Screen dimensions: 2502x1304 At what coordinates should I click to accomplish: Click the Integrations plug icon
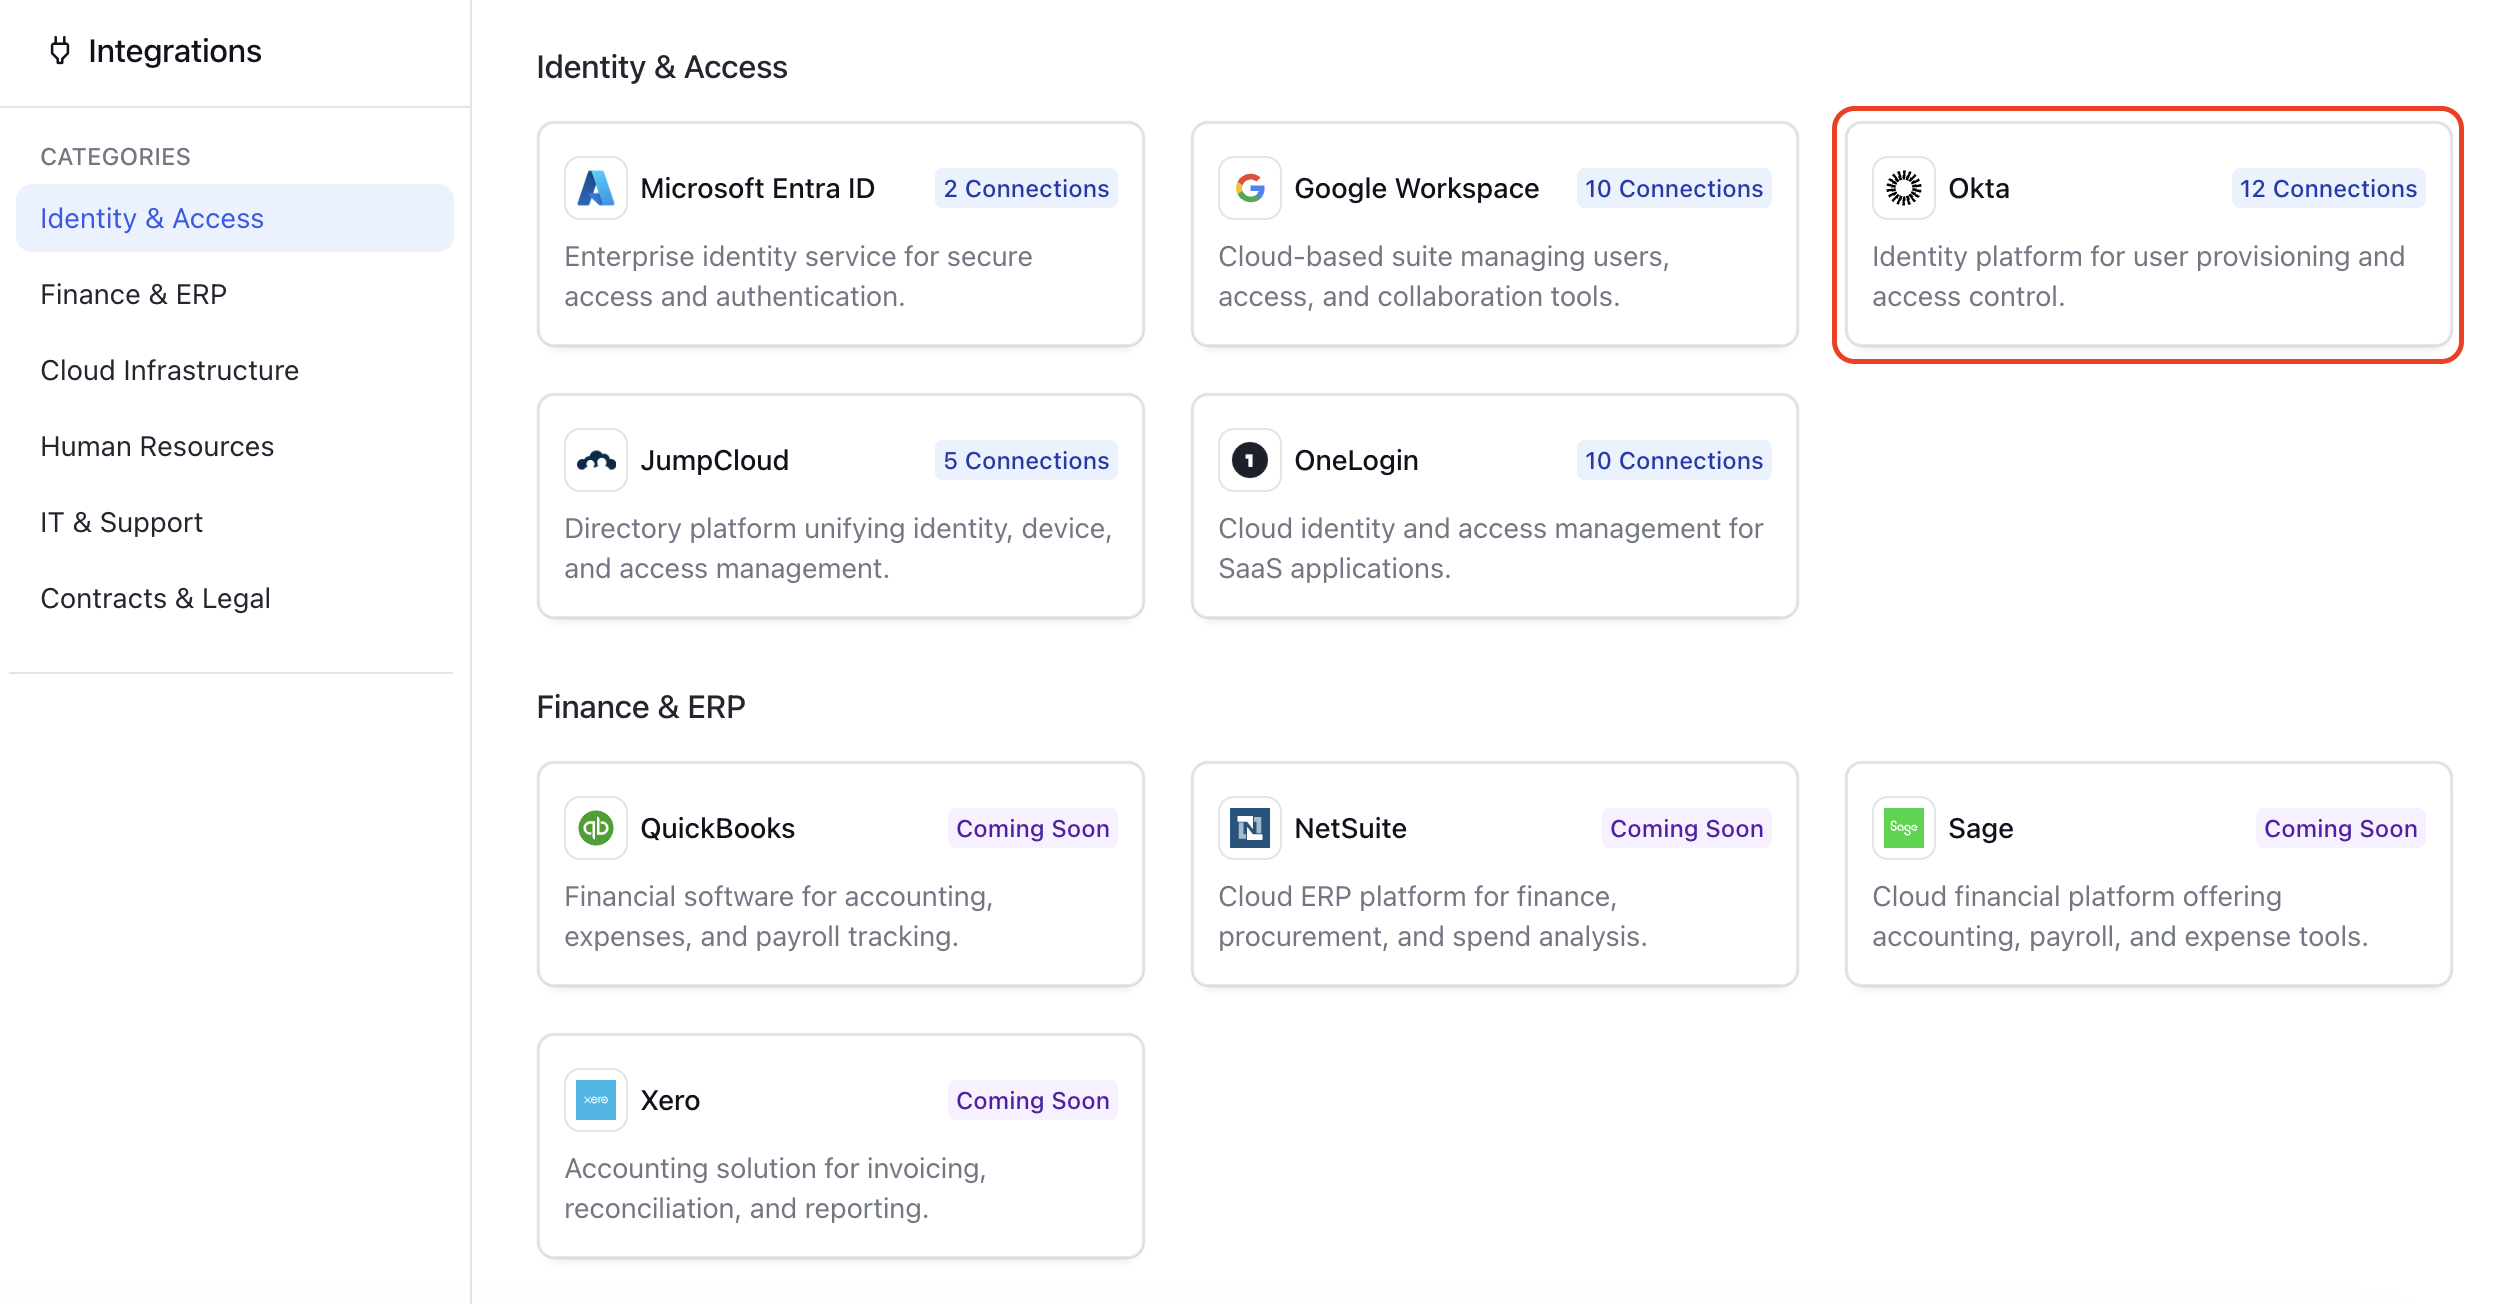tap(60, 50)
